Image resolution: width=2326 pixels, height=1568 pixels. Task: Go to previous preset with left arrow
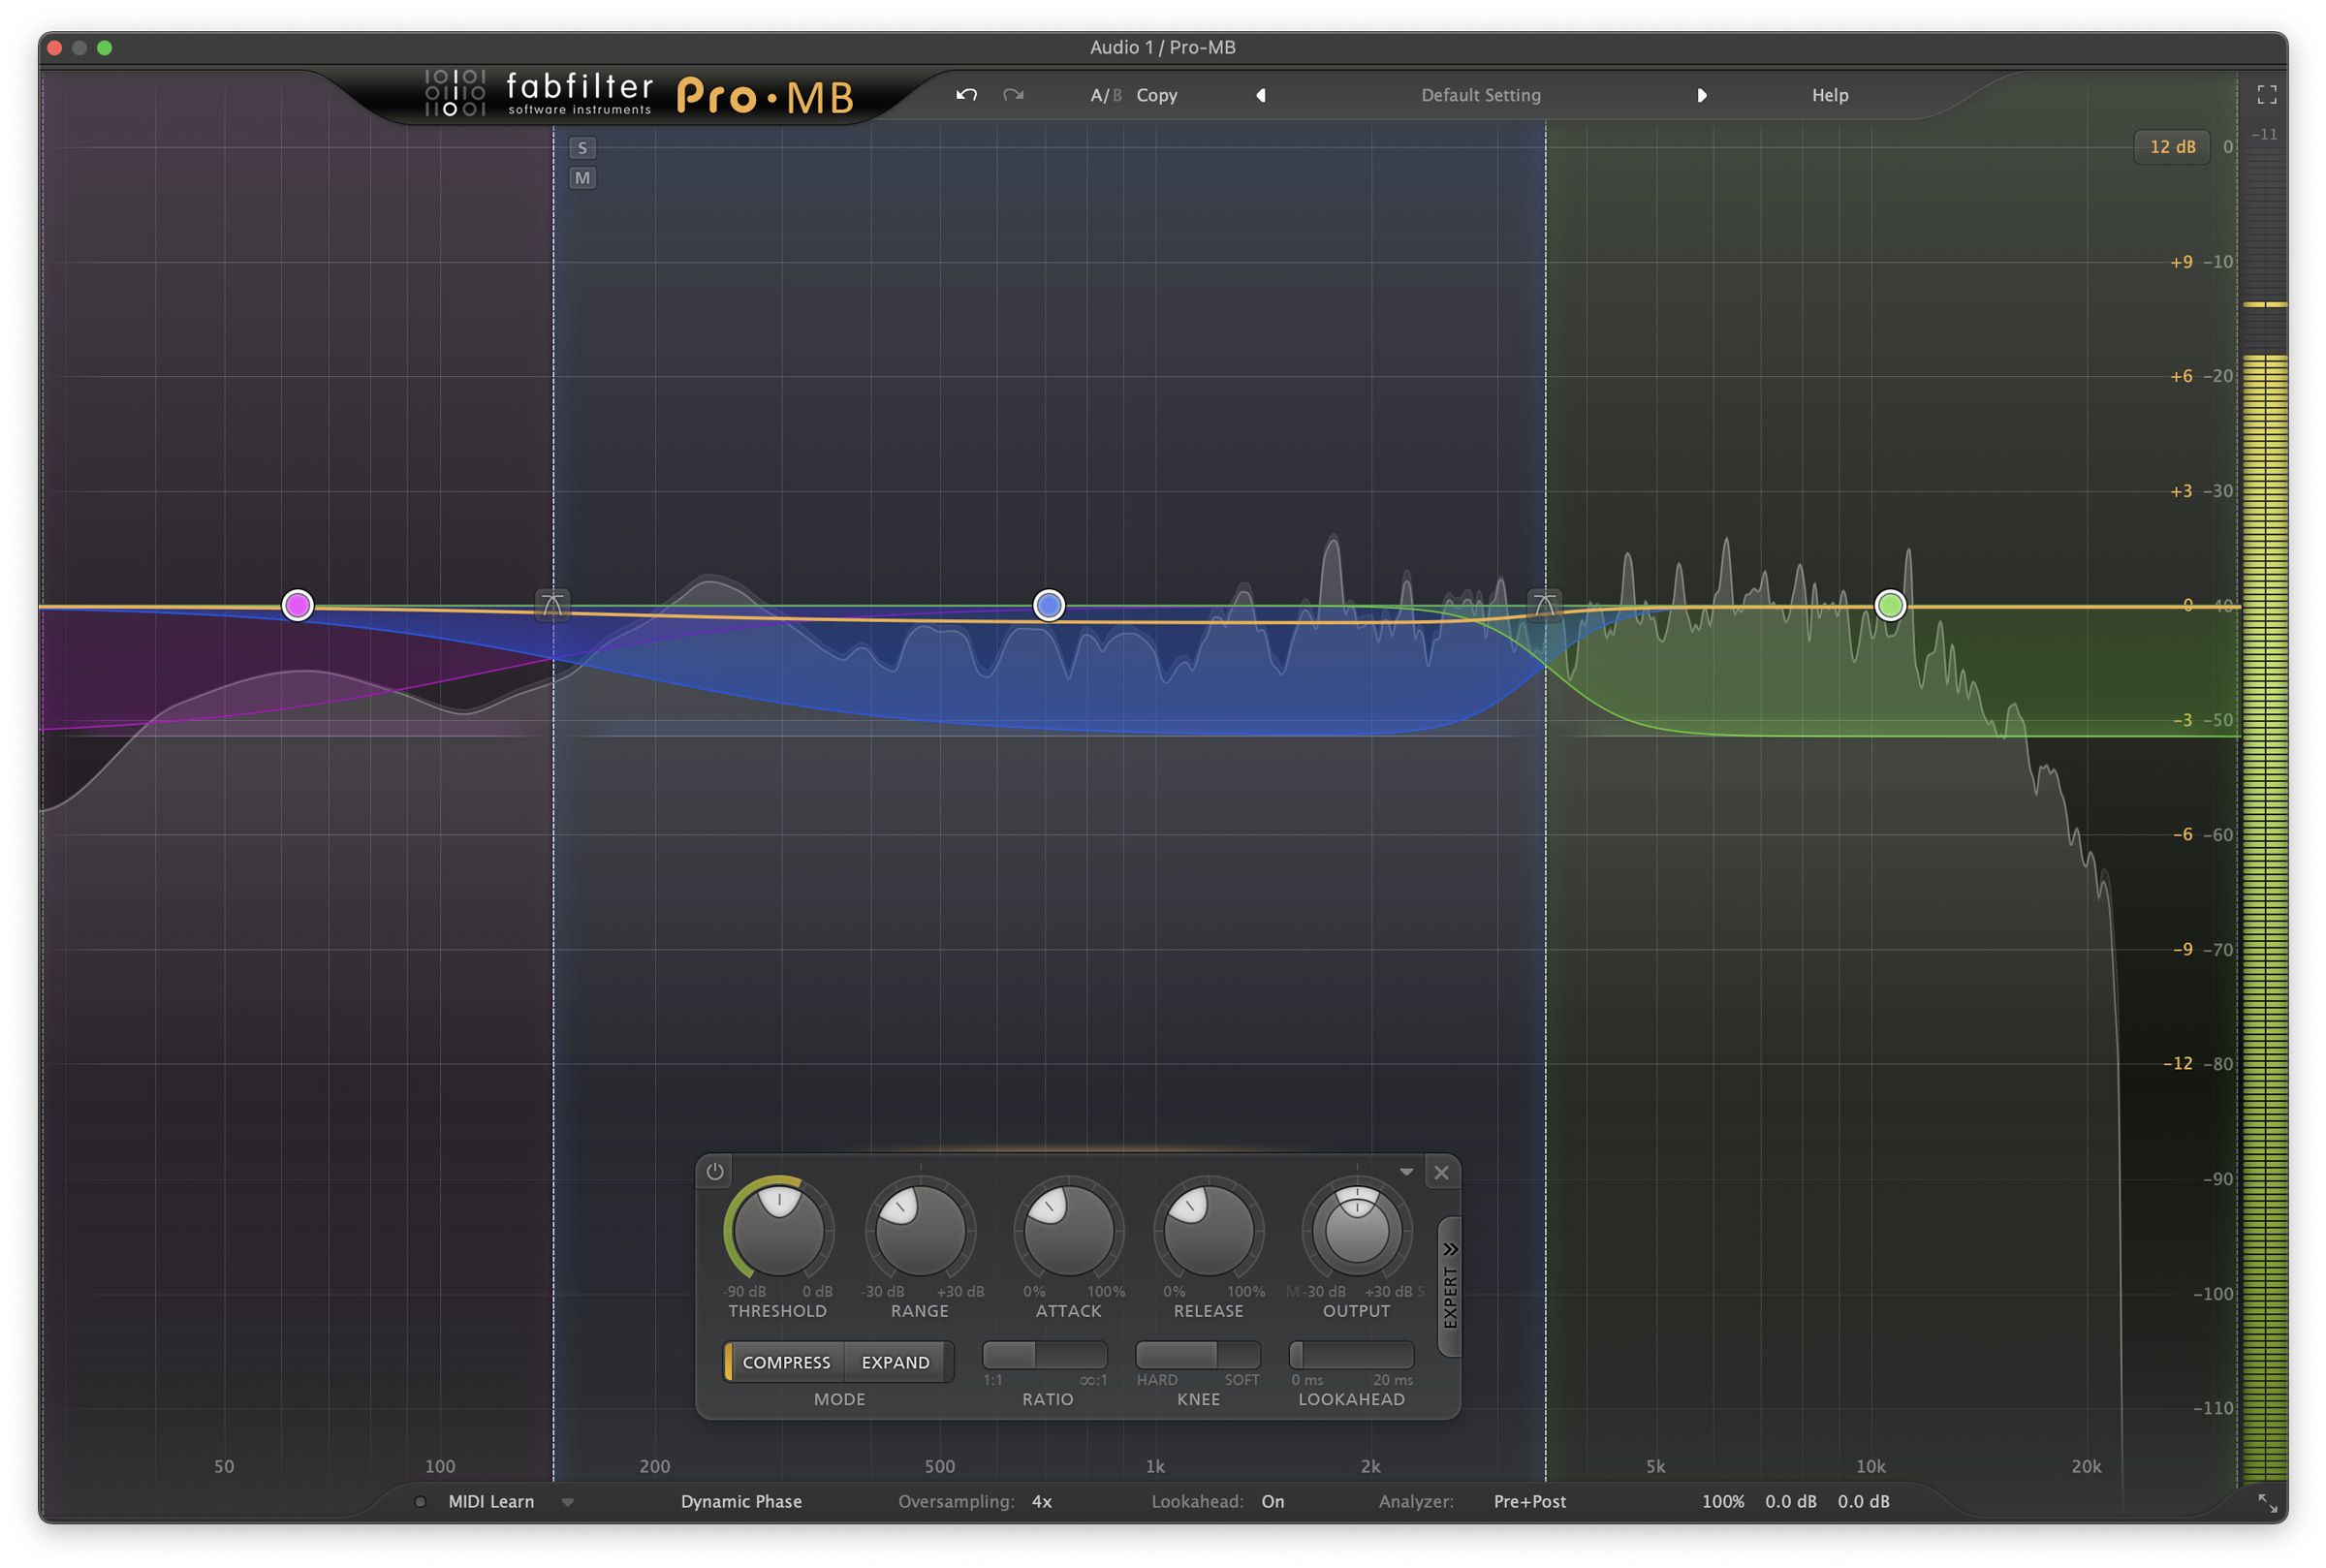coord(1261,95)
